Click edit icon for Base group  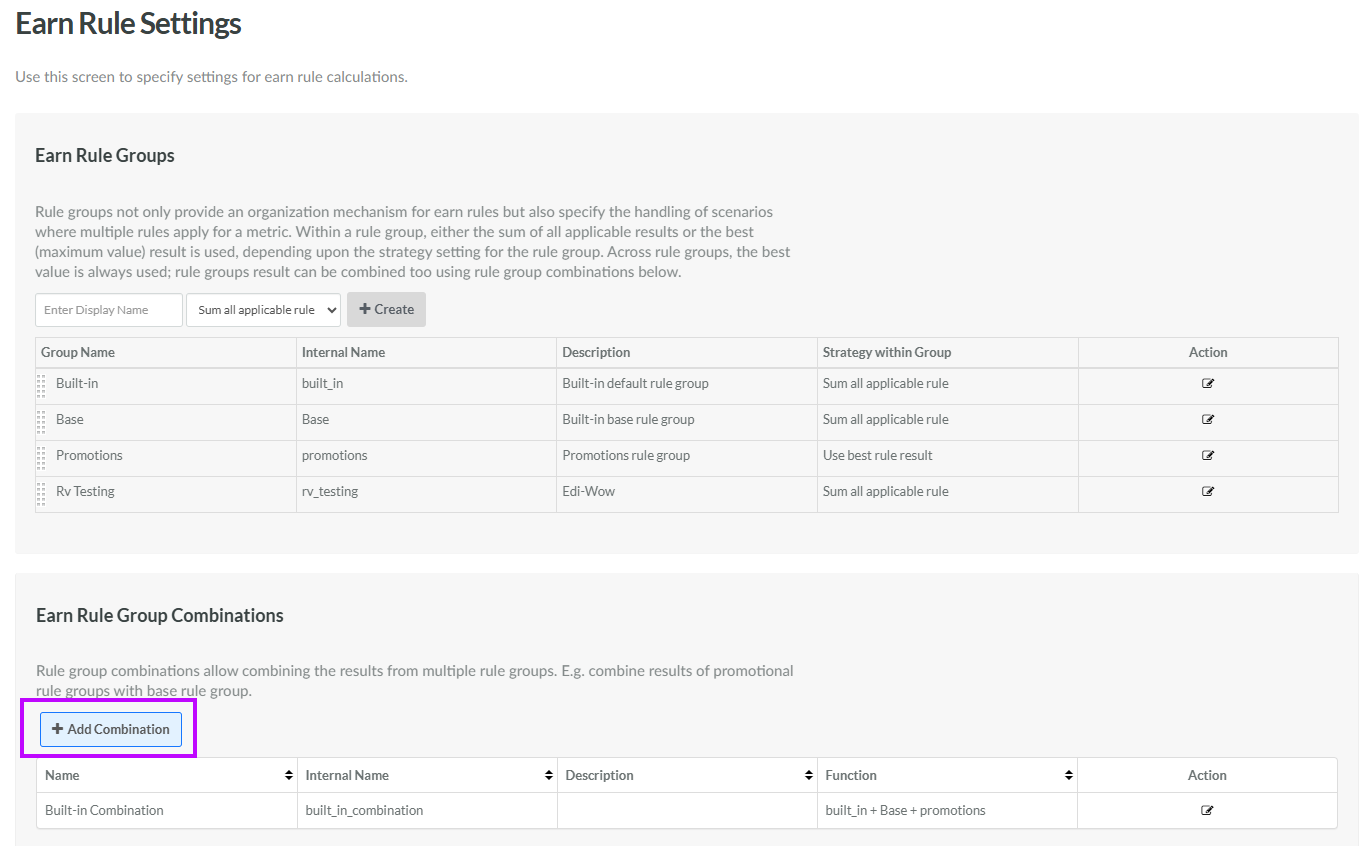click(x=1207, y=419)
